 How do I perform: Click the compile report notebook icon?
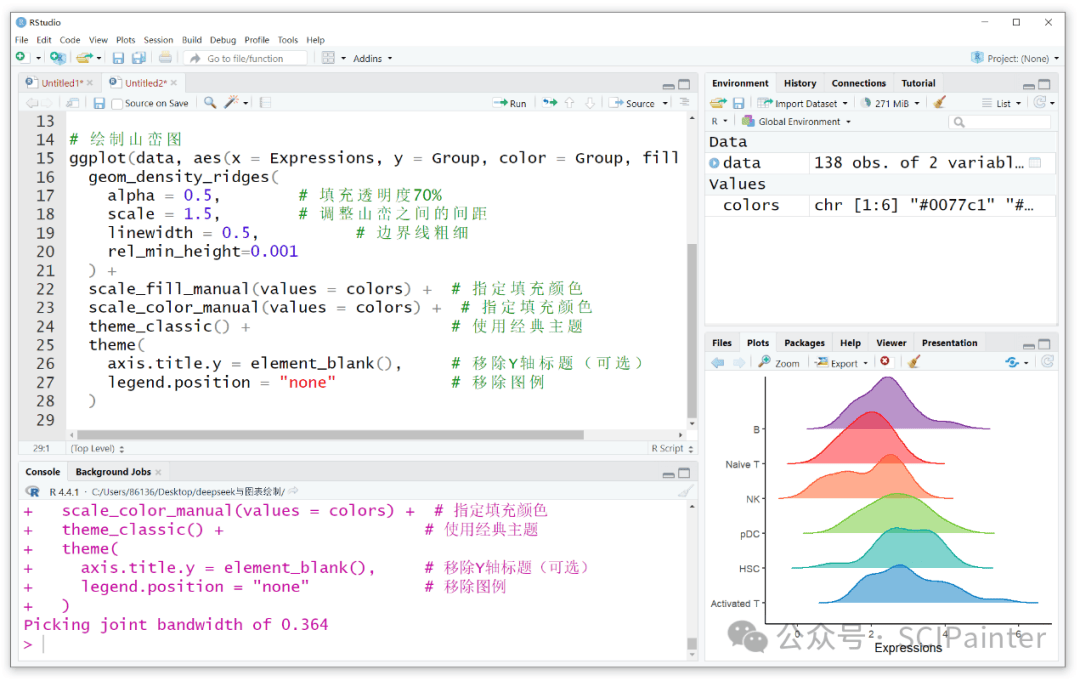pos(265,103)
